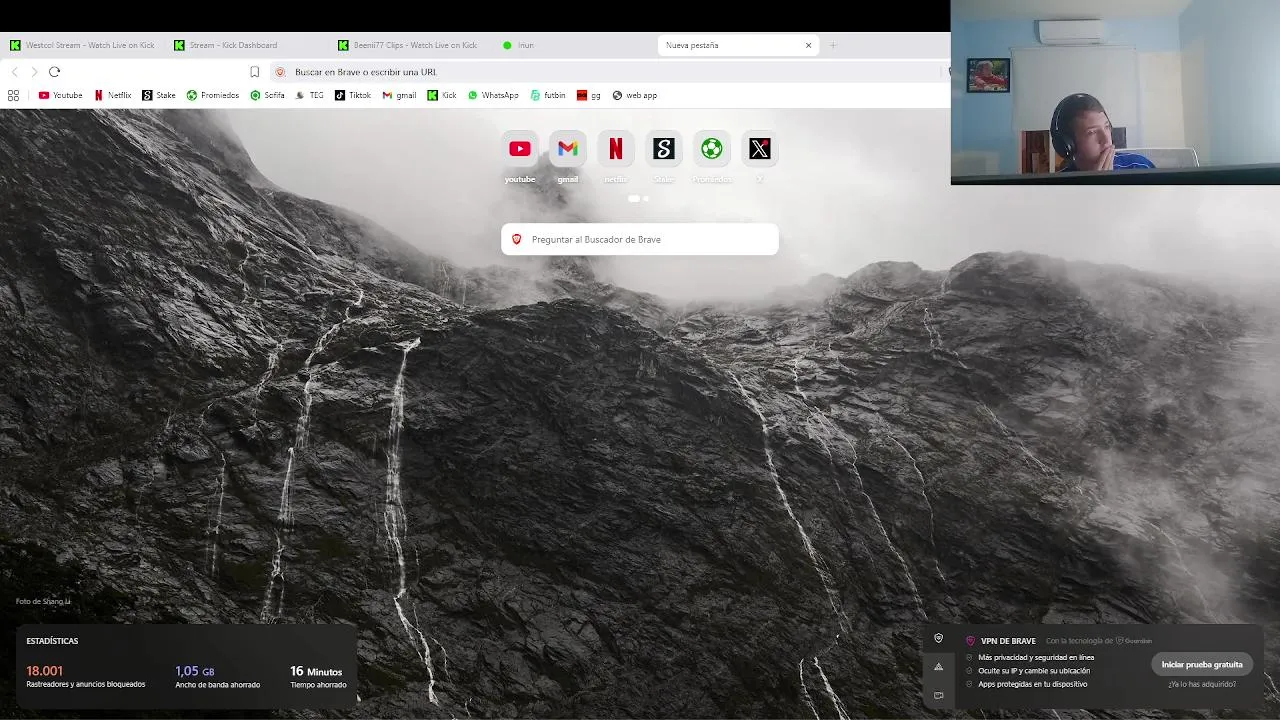This screenshot has height=720, width=1280.
Task: Switch to the Westcol Stream tab
Action: [83, 45]
